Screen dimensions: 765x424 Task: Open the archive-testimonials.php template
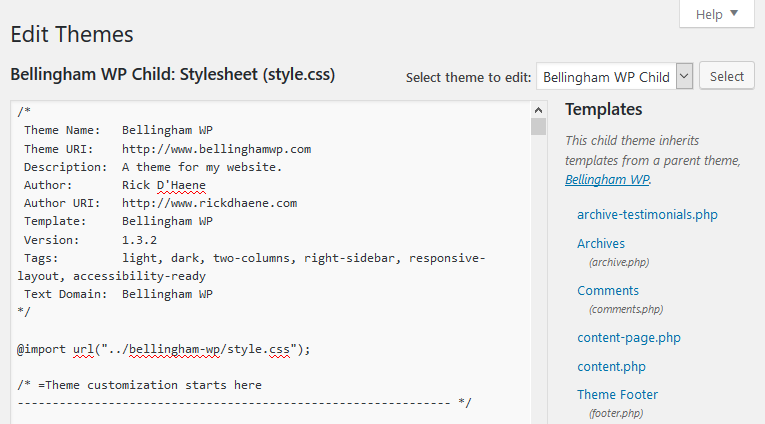point(647,214)
